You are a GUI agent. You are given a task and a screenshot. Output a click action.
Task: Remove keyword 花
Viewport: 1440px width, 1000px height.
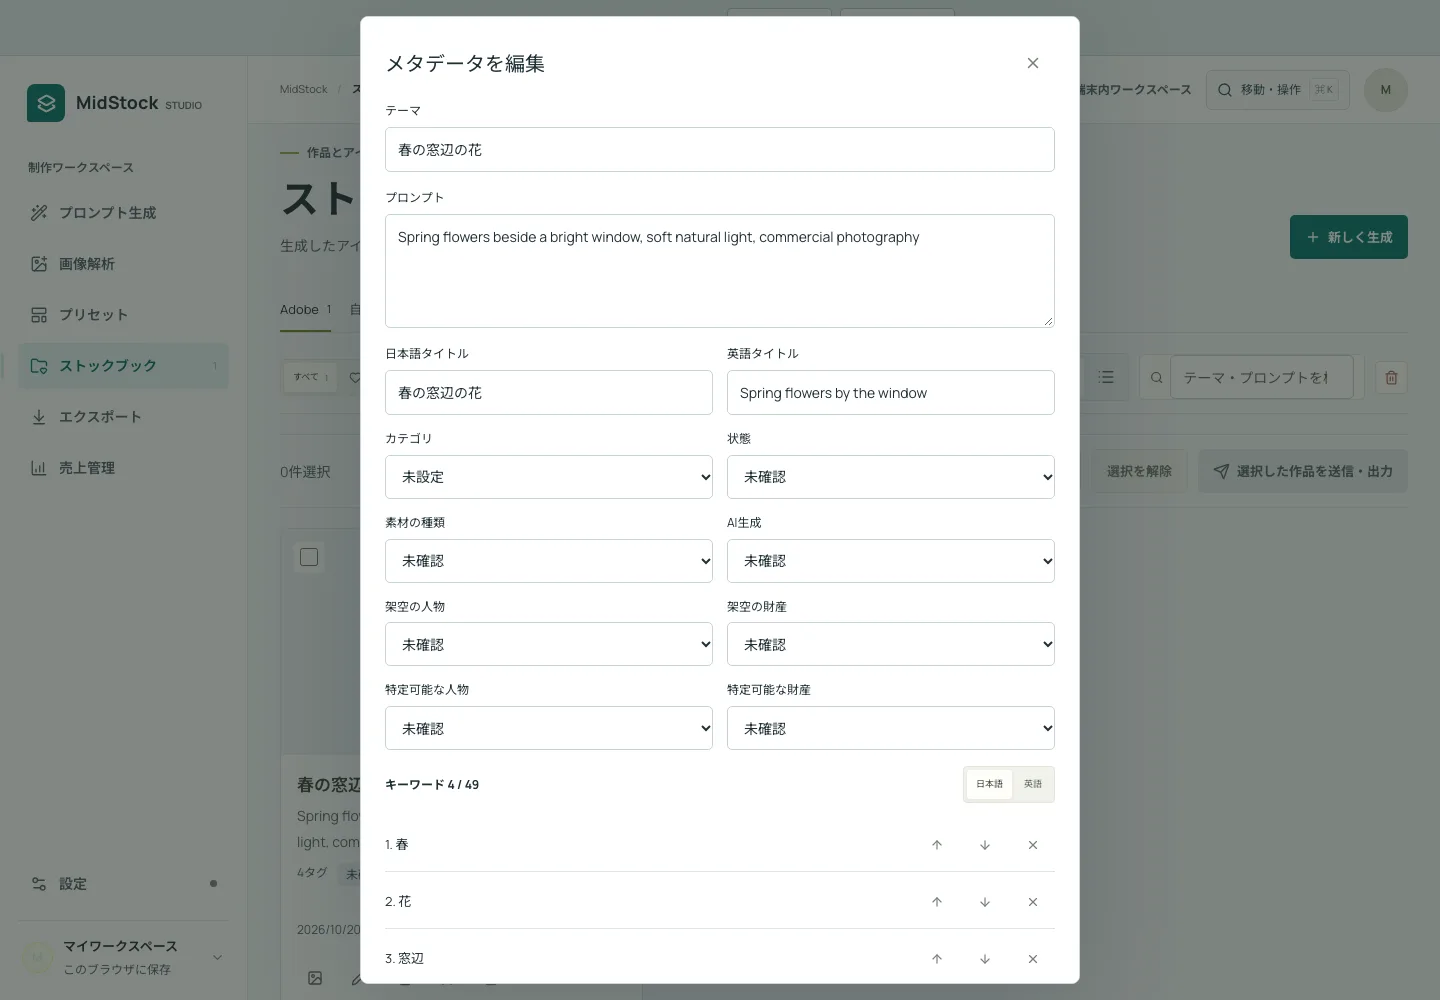tap(1033, 902)
